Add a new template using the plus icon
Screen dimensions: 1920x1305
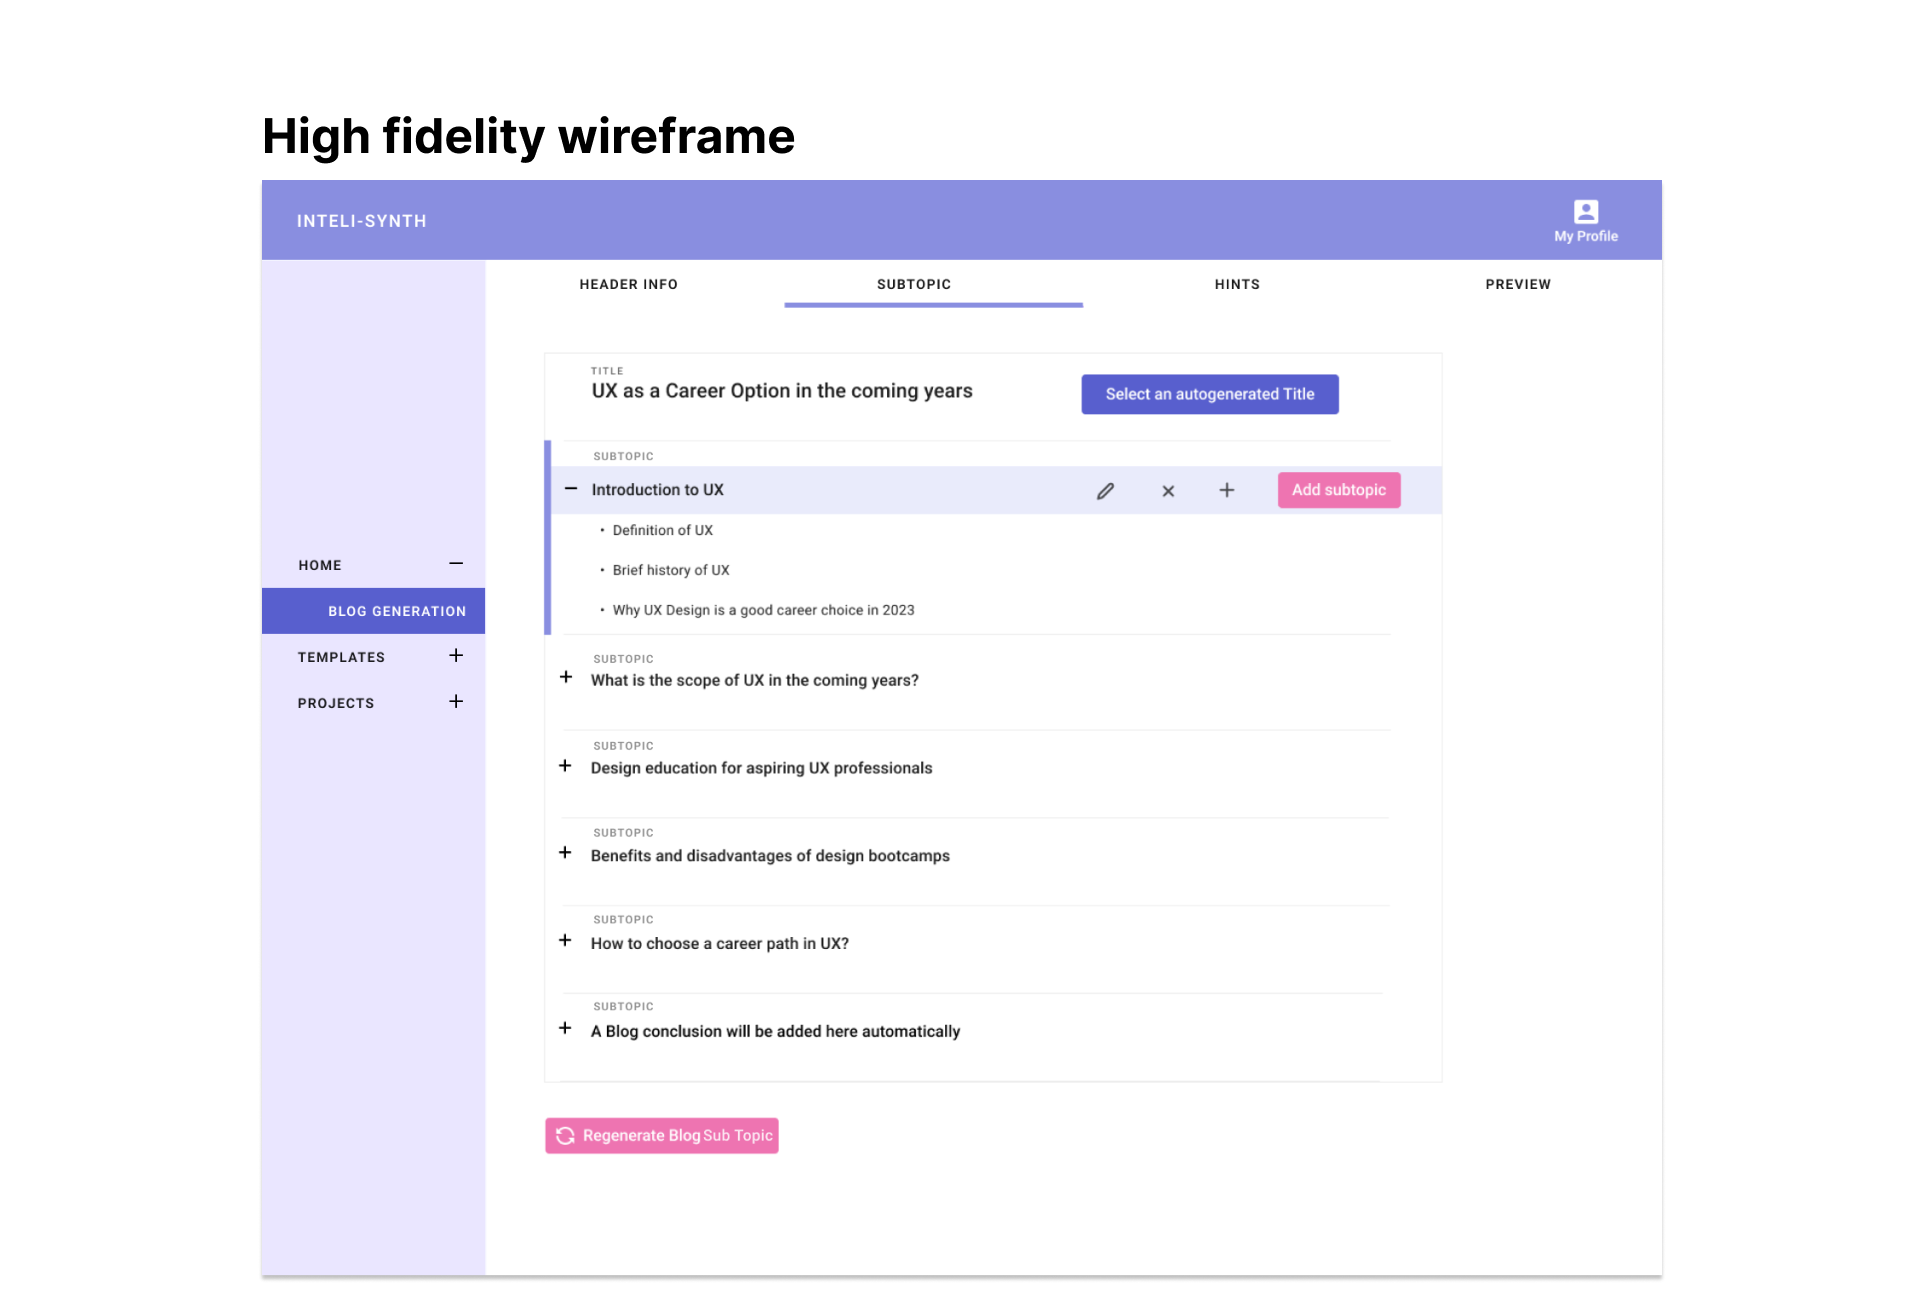pyautogui.click(x=456, y=655)
